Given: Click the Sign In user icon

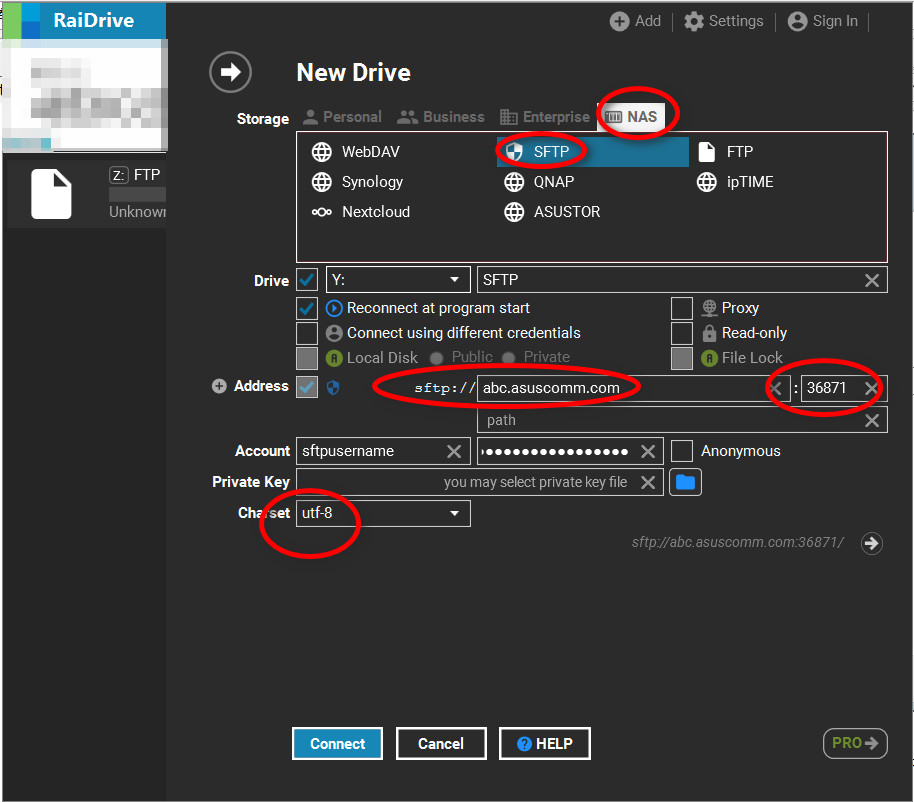Looking at the screenshot, I should [x=797, y=22].
